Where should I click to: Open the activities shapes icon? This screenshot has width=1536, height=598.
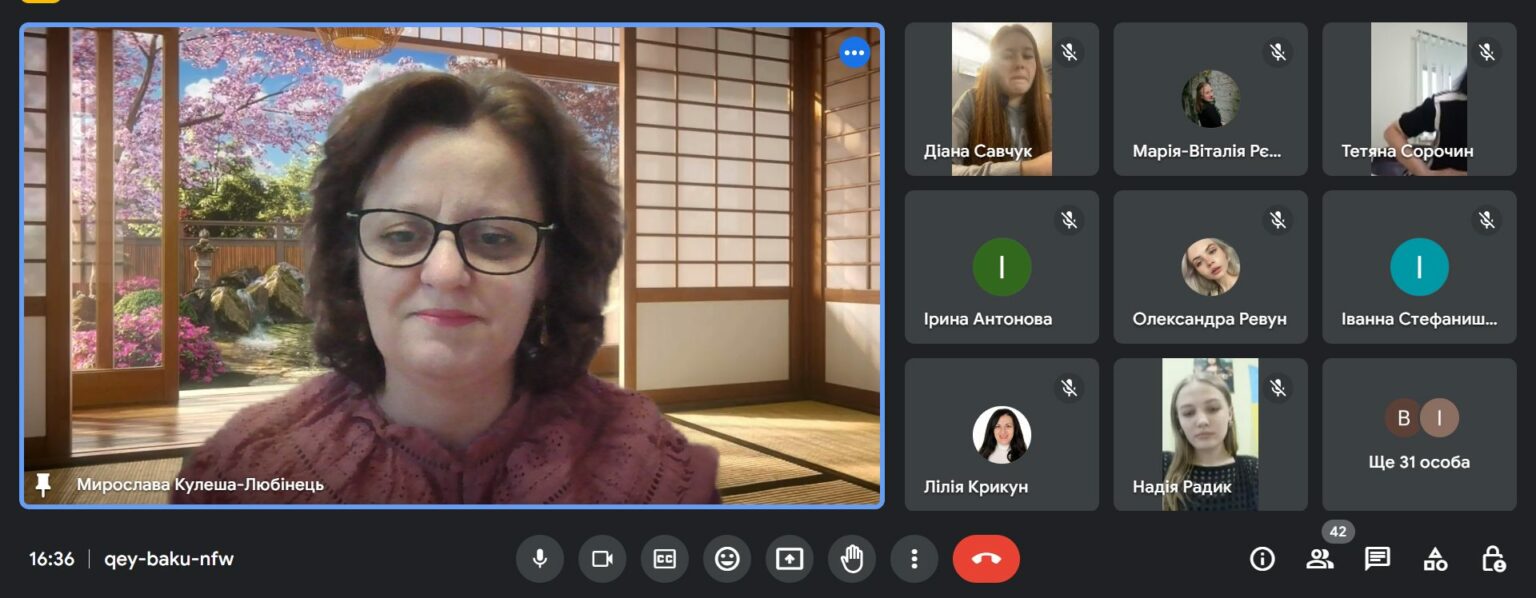[1435, 559]
